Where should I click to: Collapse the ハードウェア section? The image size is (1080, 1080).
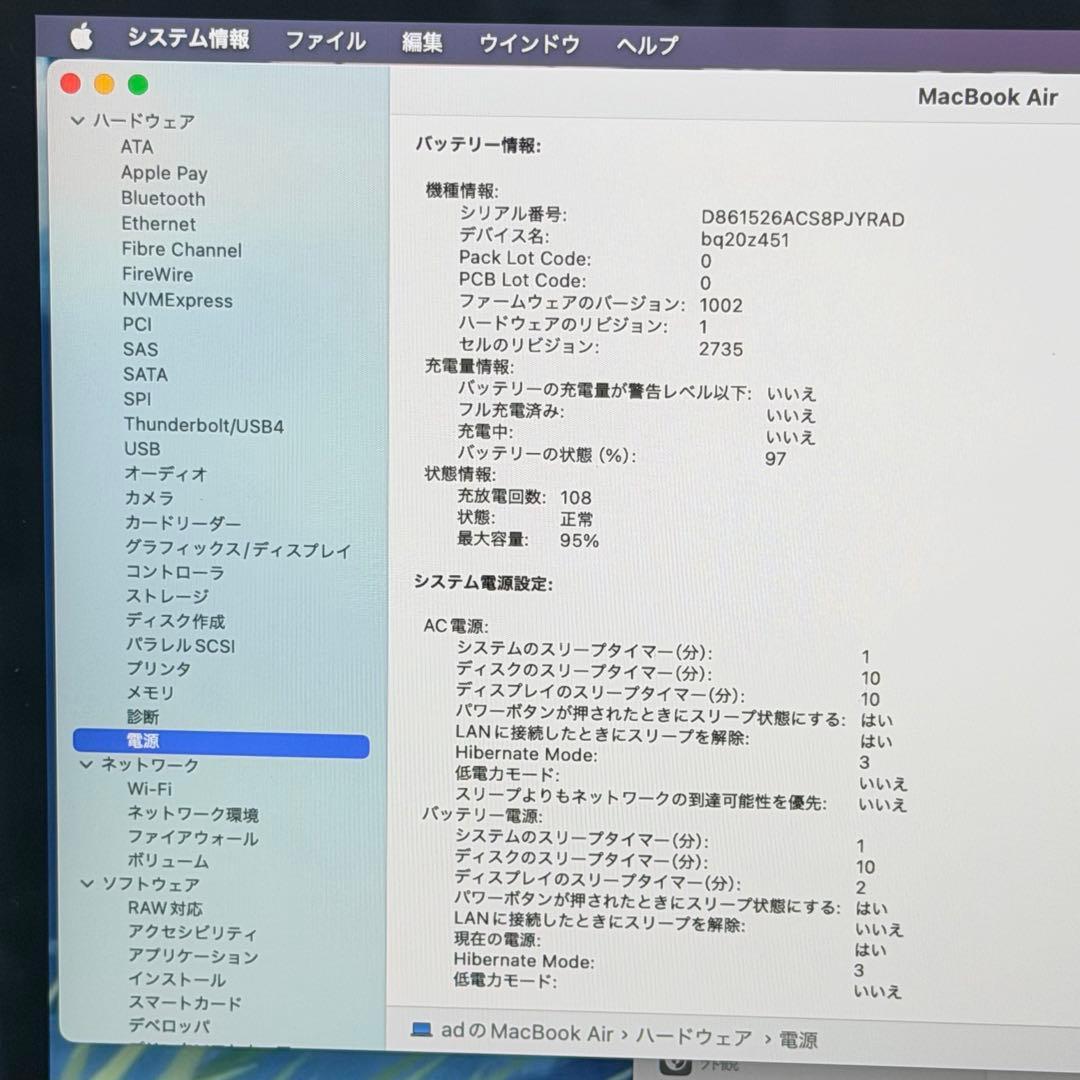coord(77,121)
